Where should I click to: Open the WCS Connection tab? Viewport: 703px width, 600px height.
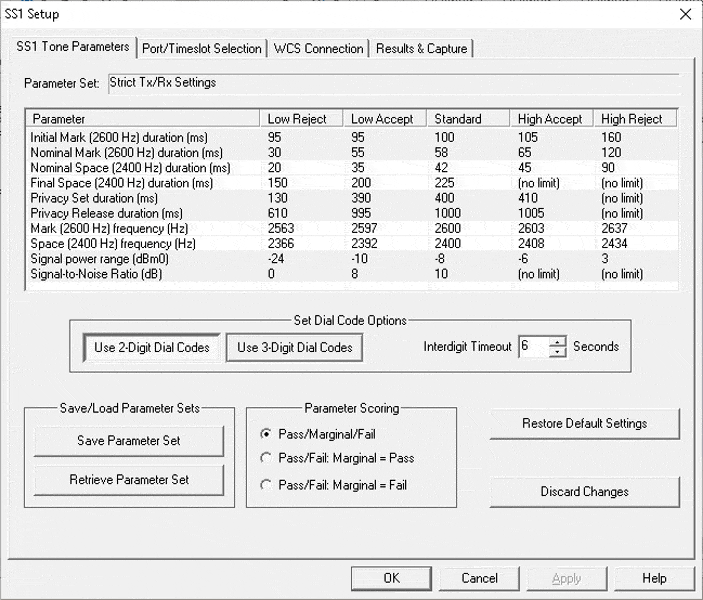[x=318, y=48]
